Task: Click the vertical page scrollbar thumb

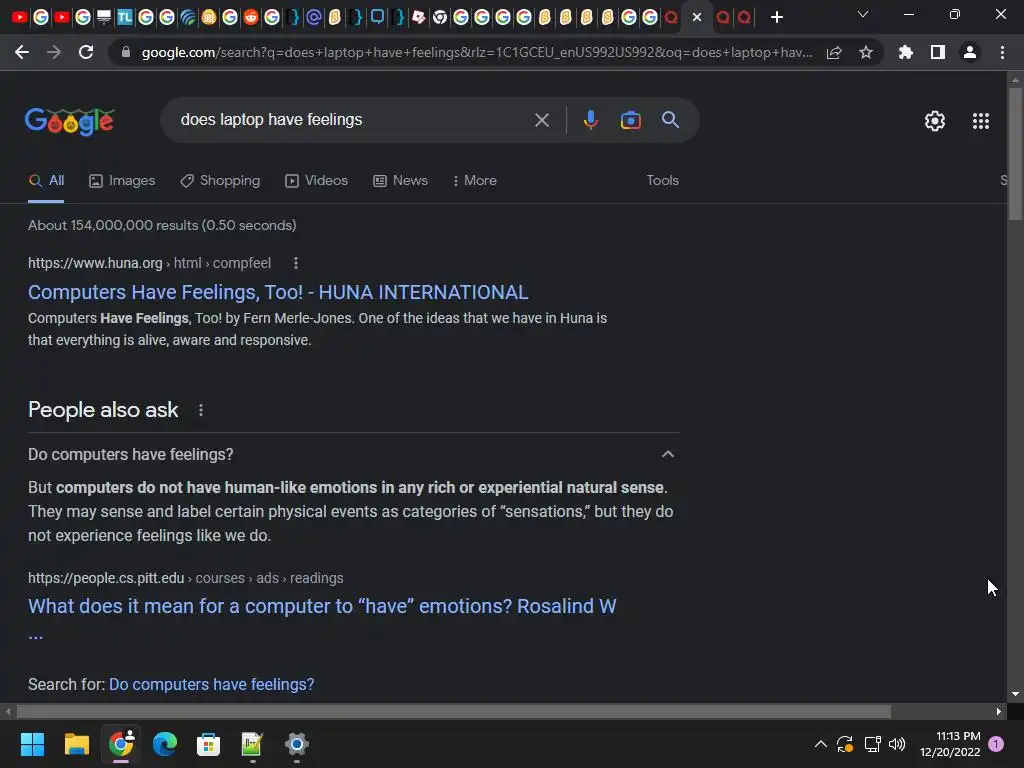Action: (x=1015, y=155)
